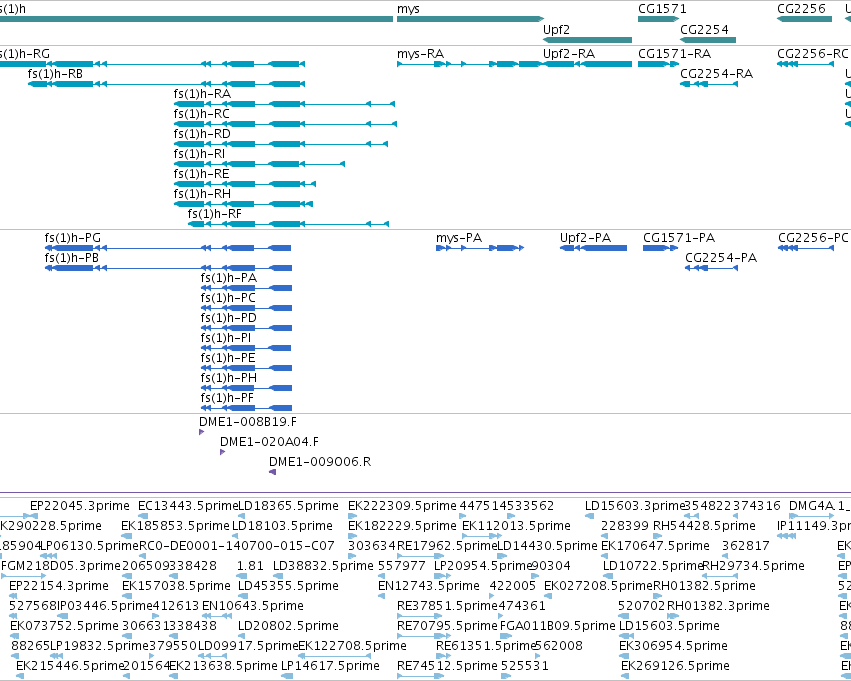
Task: Click the RH29734.5prime EST label
Action: tap(753, 567)
